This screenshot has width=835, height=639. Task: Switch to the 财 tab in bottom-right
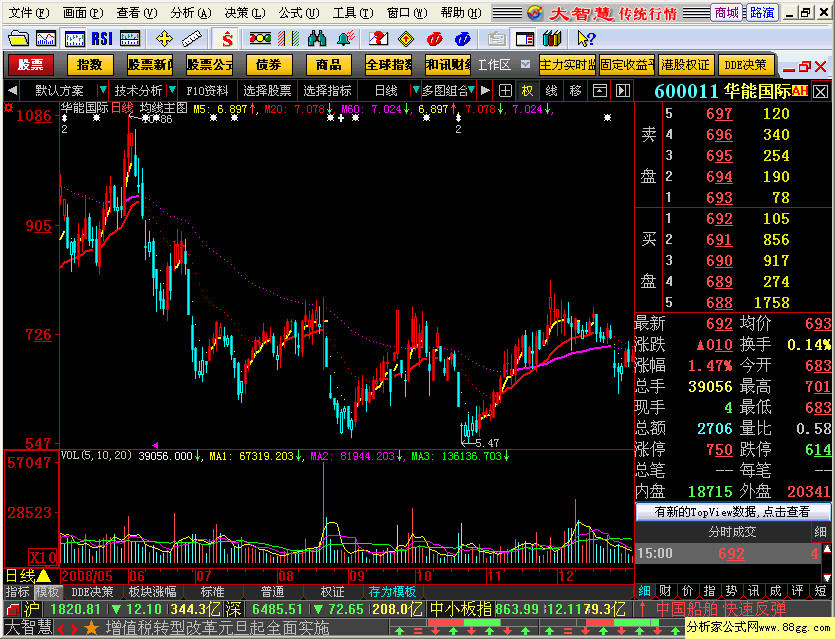[x=665, y=591]
